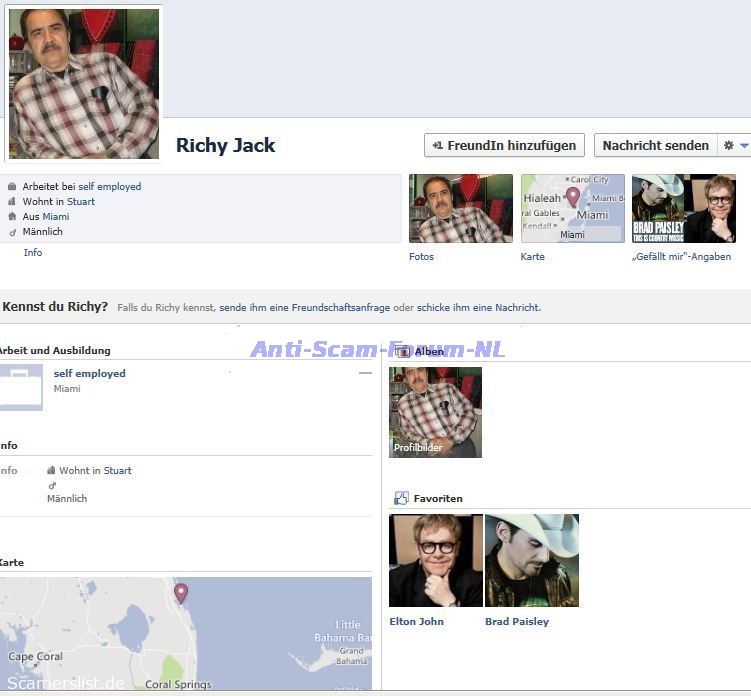
Task: Open the Karte map thumbnail showing Miami
Action: 572,208
